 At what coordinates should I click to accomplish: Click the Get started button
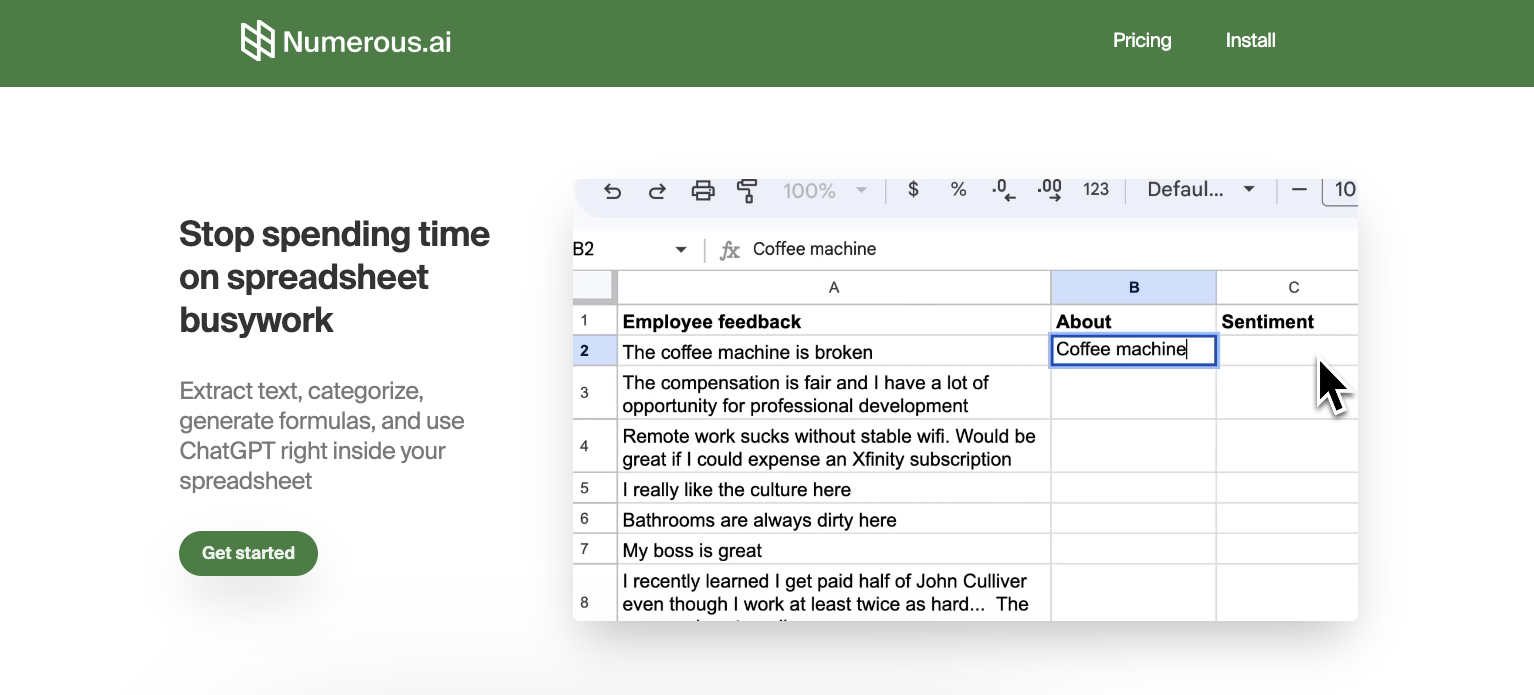(248, 553)
